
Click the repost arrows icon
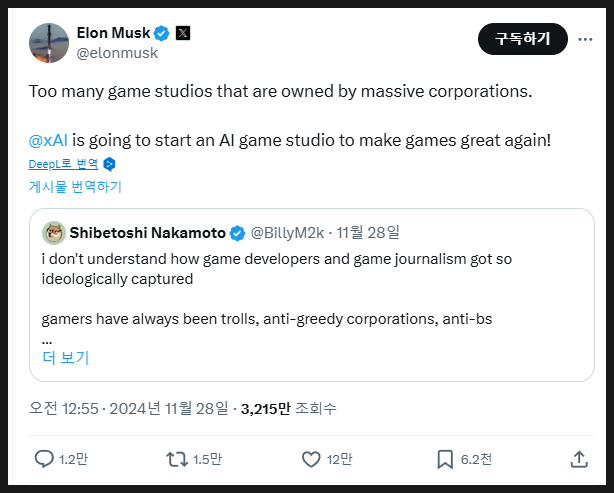176,459
